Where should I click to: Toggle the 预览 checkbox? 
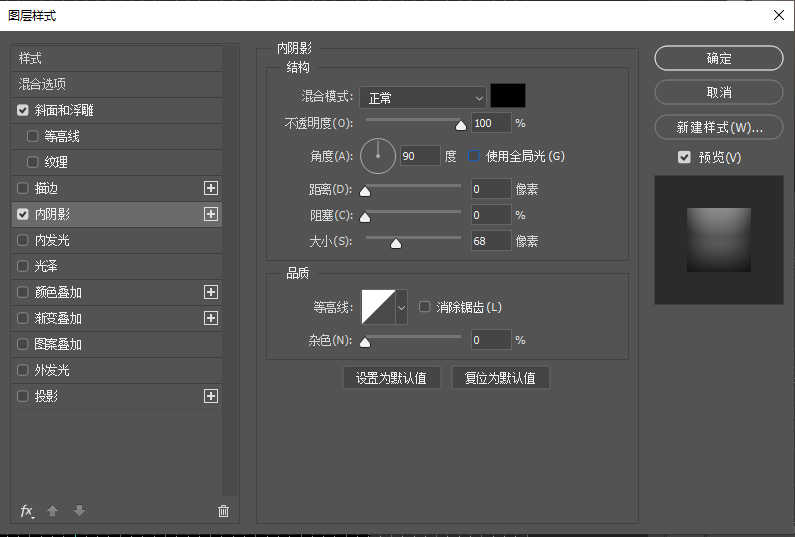[x=684, y=157]
